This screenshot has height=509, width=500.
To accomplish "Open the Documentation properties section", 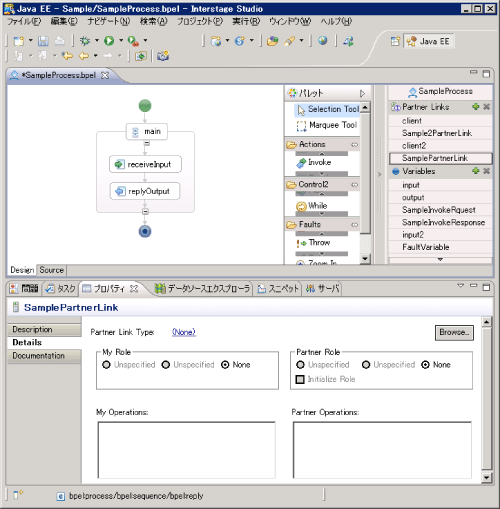I will (44, 356).
